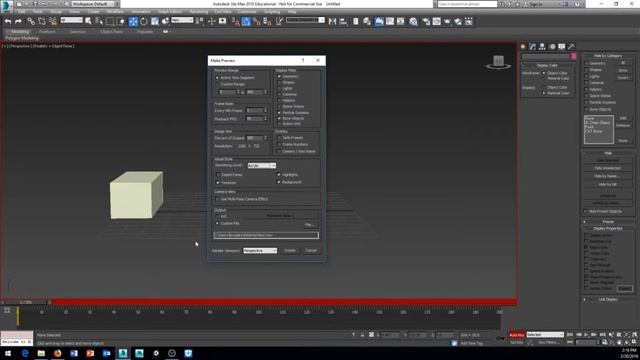
Task: Toggle the Window/Crossing selection icon
Action: (x=120, y=21)
